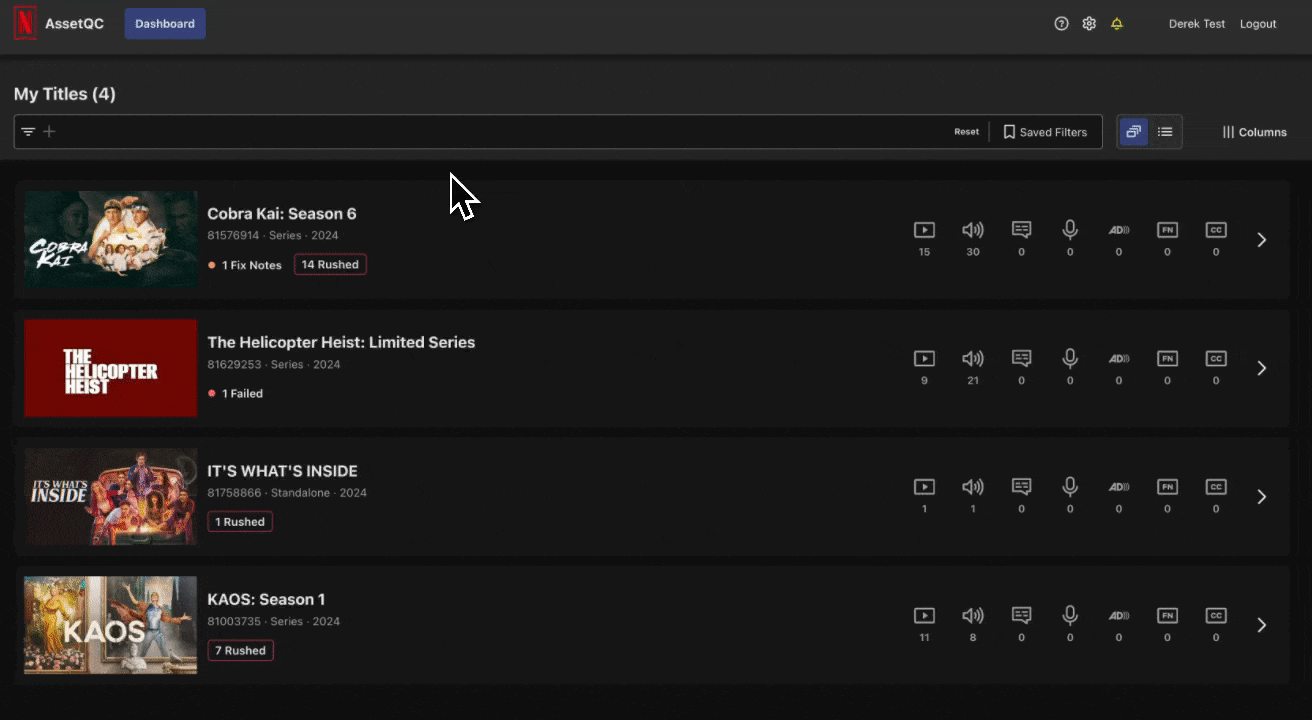
Task: Reset the filters
Action: click(x=966, y=132)
